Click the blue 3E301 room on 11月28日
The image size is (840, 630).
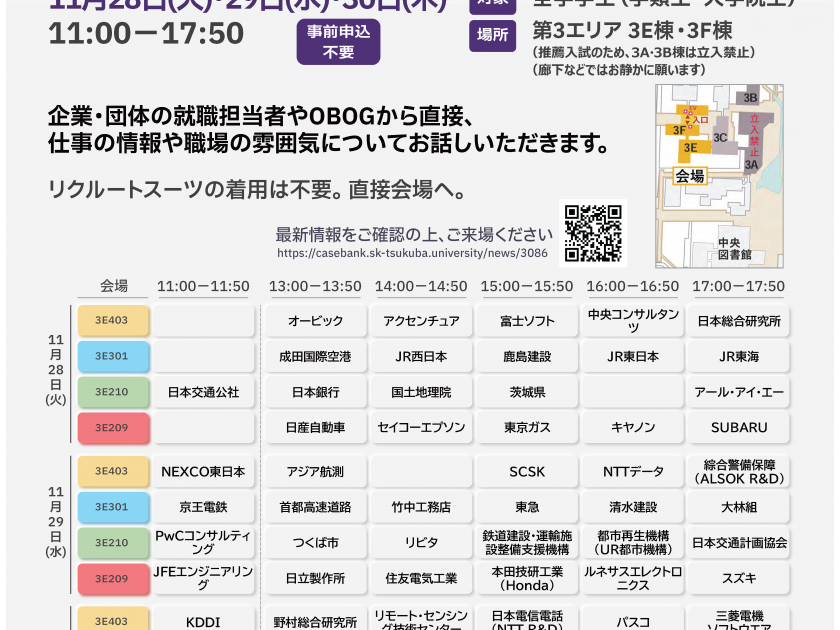click(113, 356)
